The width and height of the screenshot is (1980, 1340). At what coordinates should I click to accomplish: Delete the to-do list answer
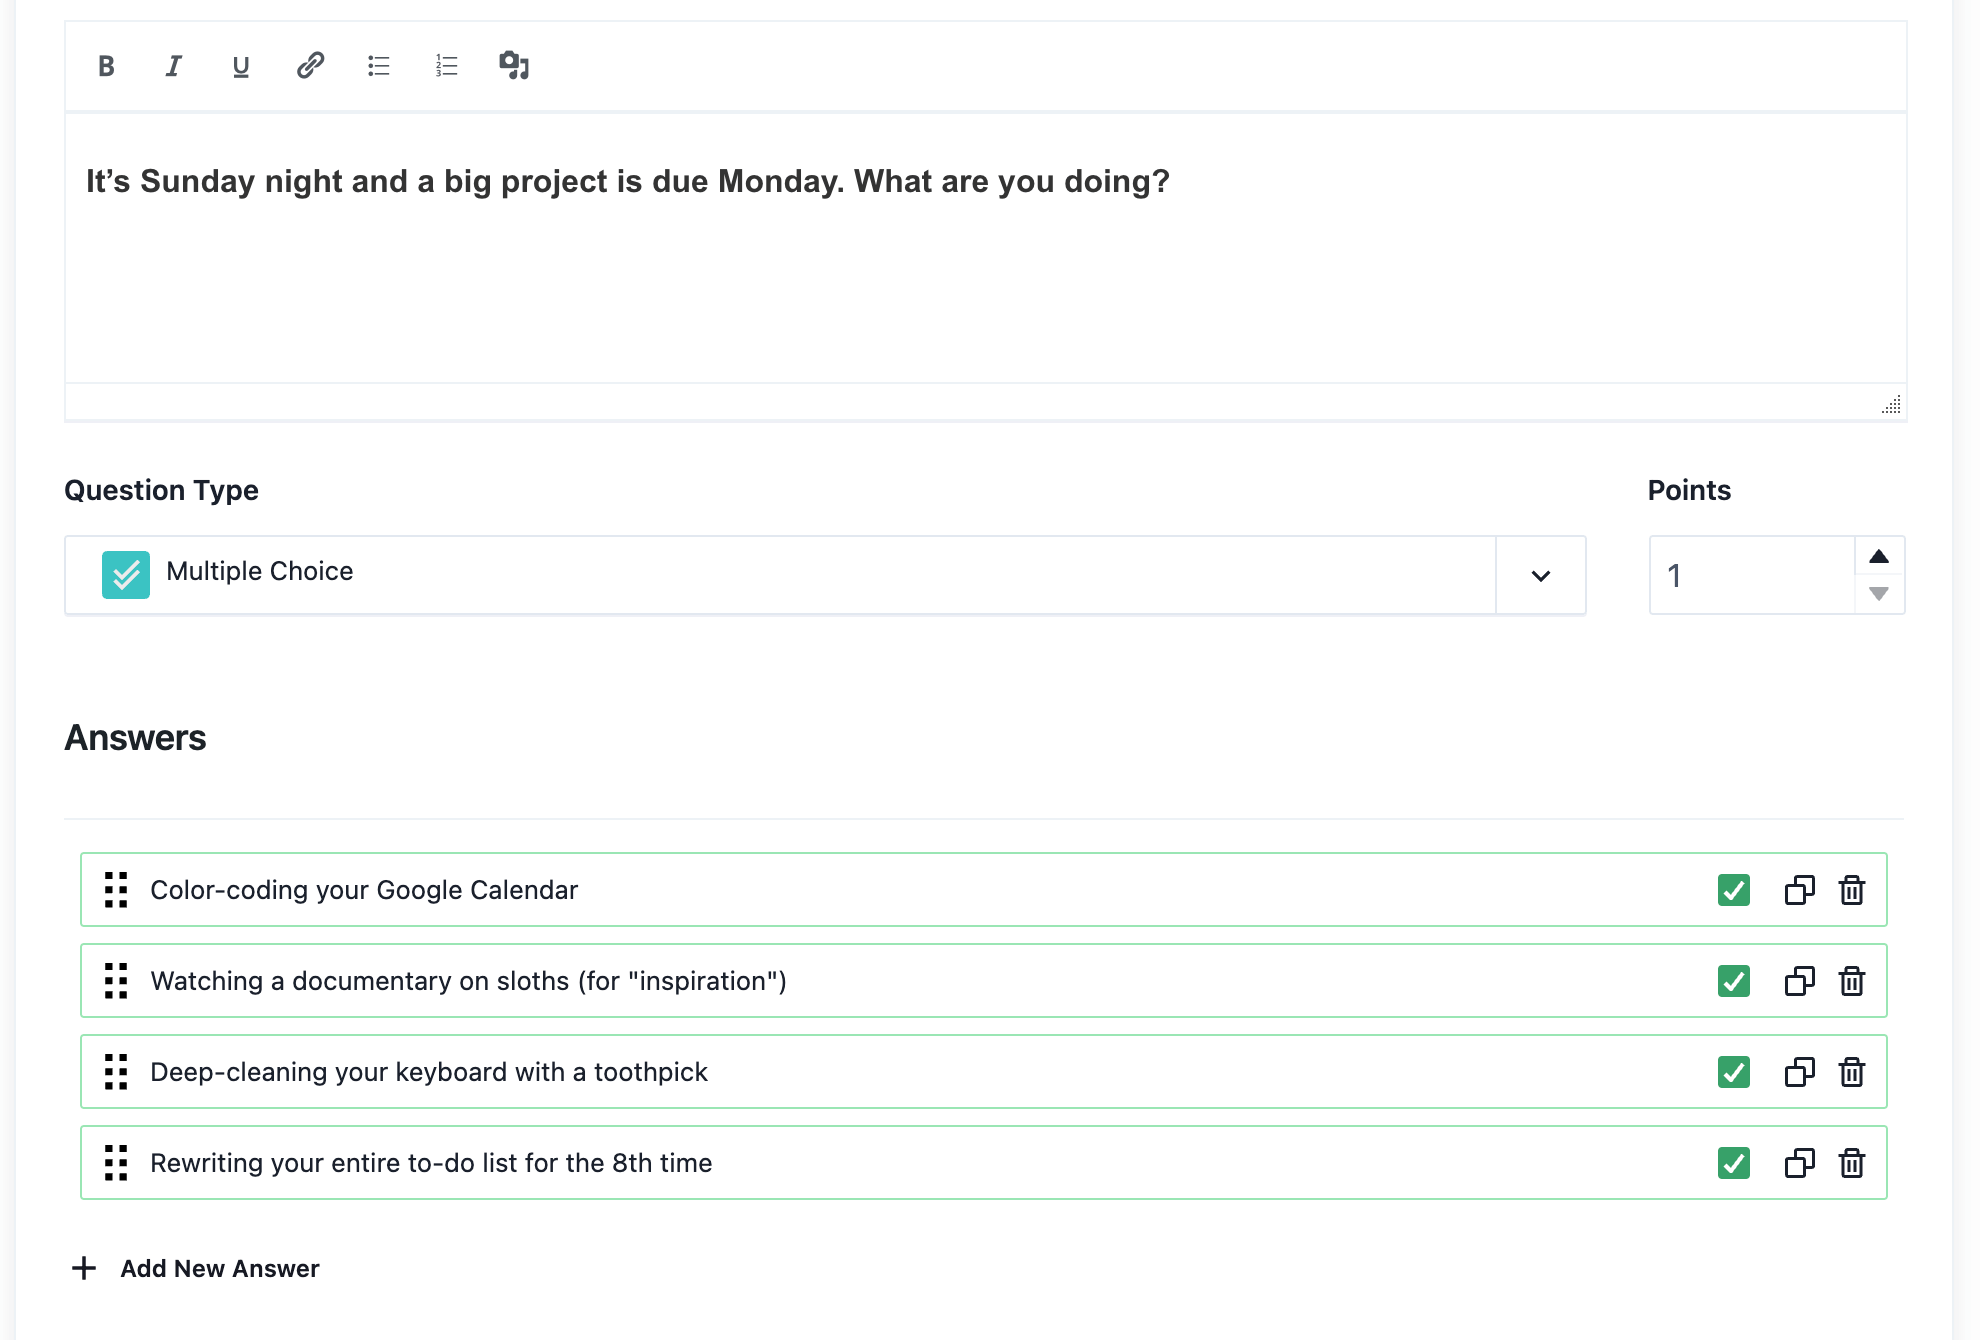coord(1851,1163)
